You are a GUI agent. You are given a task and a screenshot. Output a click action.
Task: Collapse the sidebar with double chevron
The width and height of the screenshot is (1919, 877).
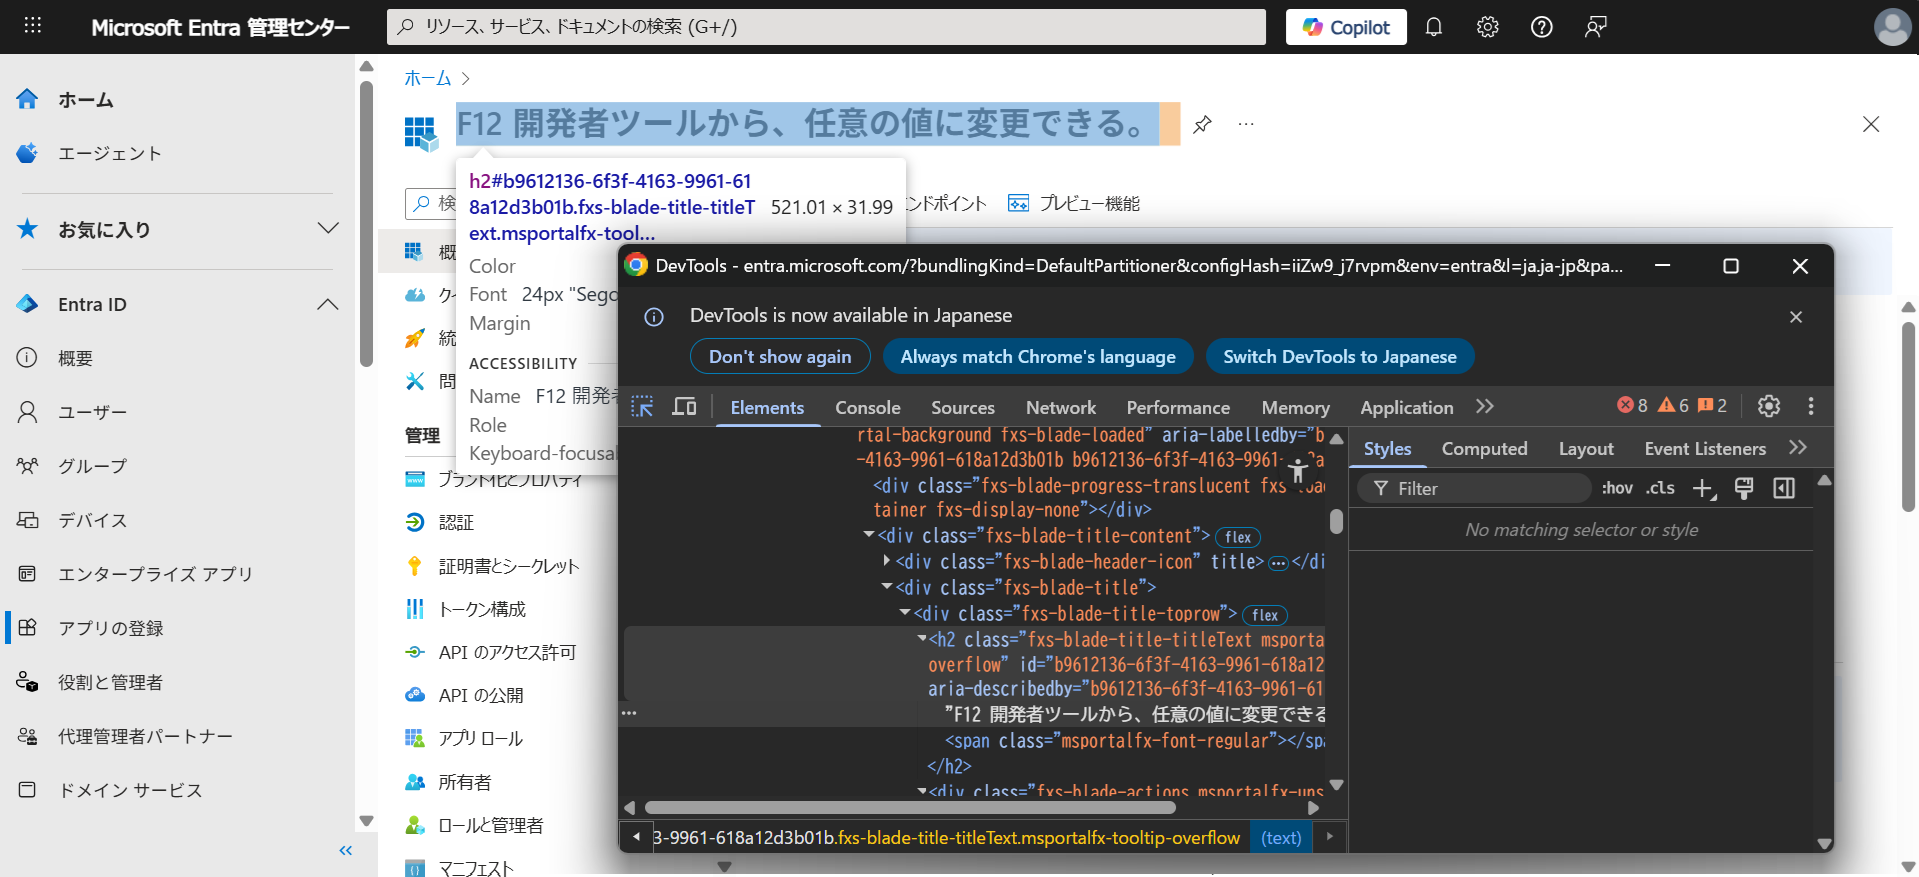[x=345, y=851]
